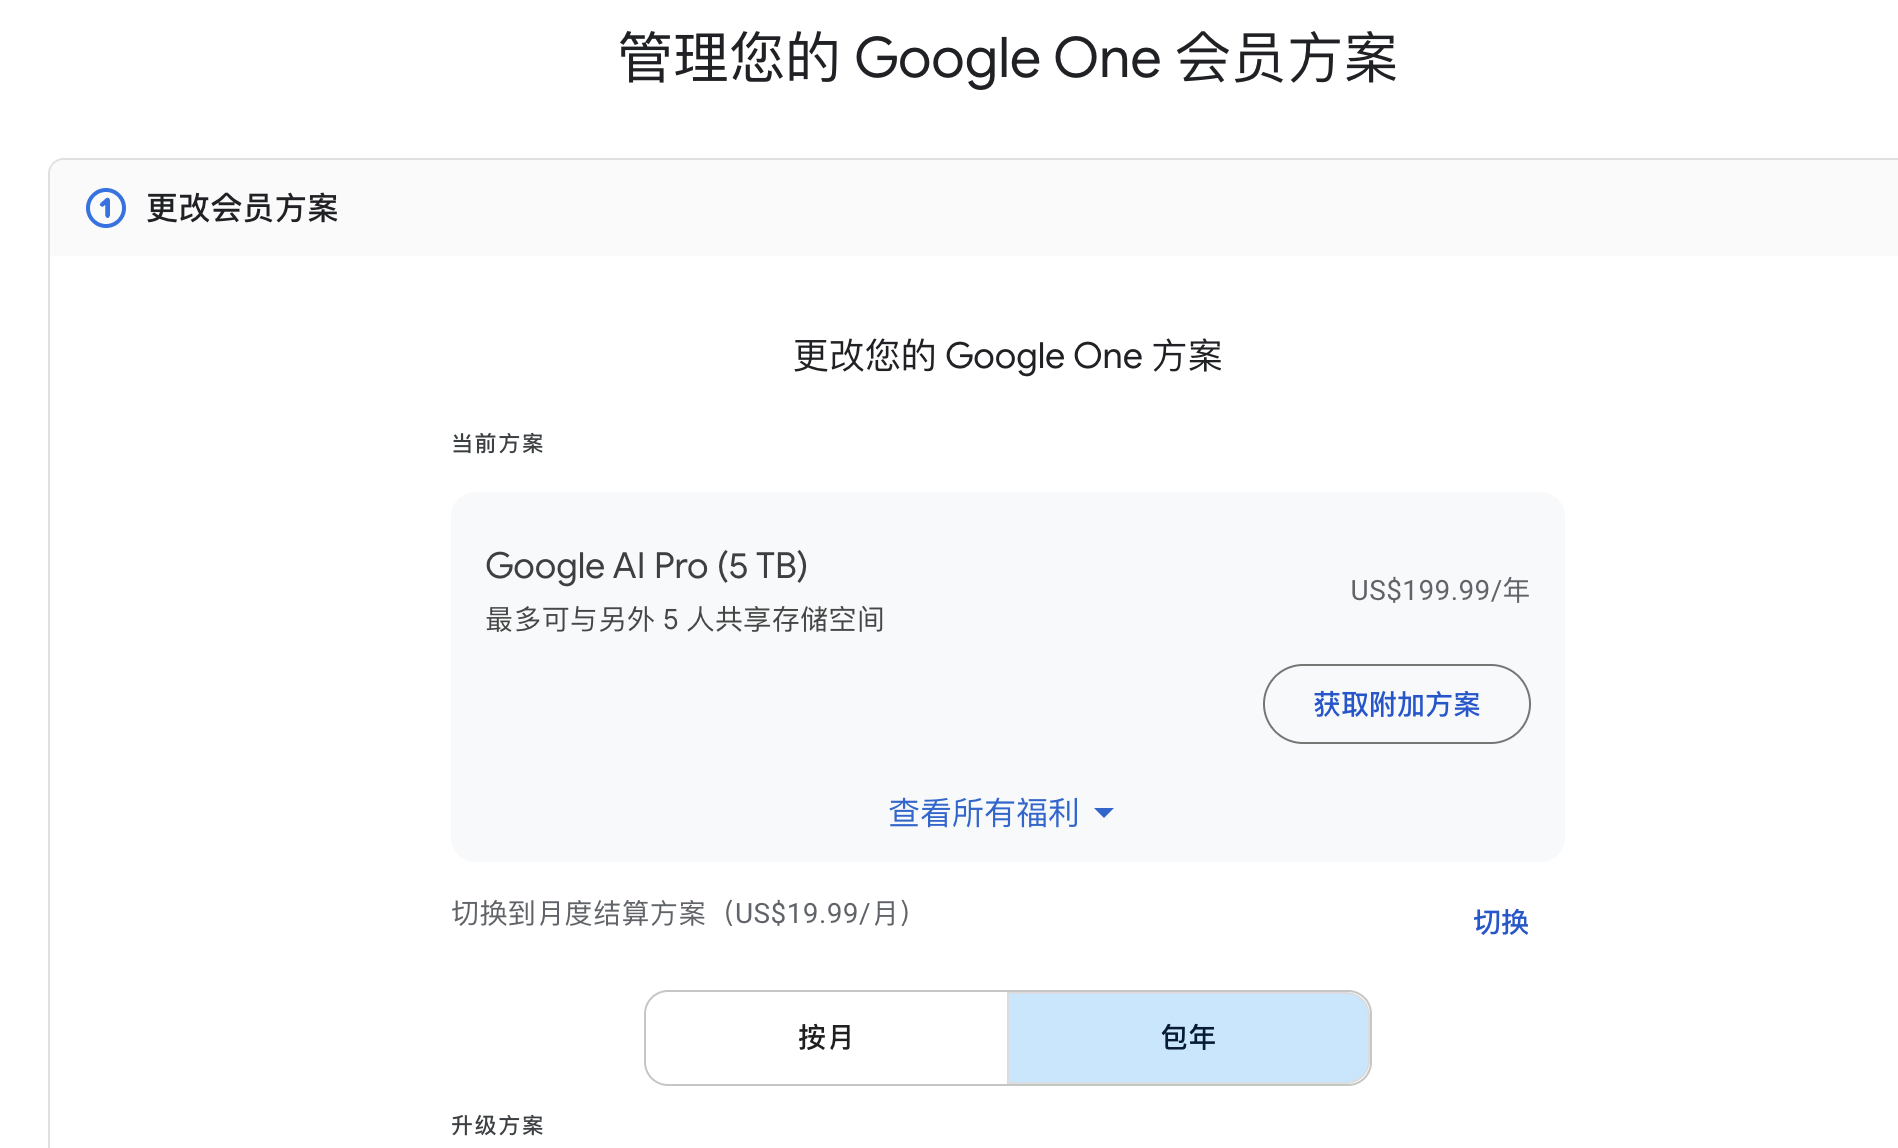The width and height of the screenshot is (1898, 1148).
Task: Click the 升级方案 label
Action: pos(497,1126)
